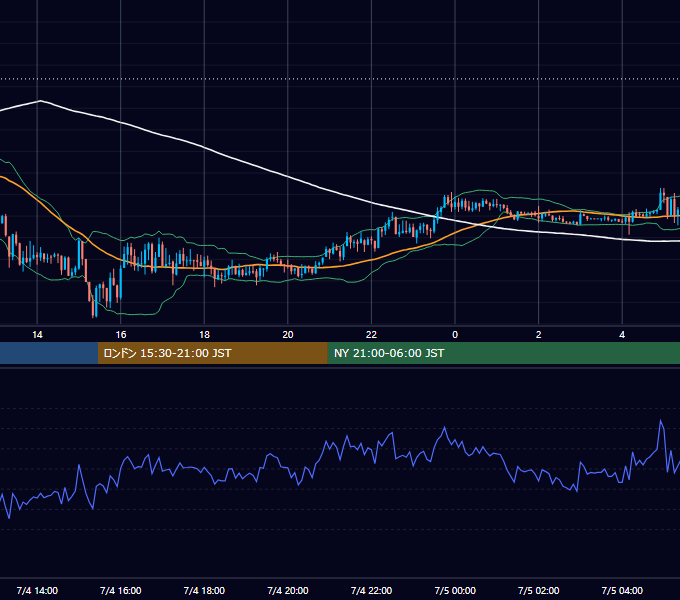Click the oscillator peak at 7/5 00:00

click(x=445, y=427)
